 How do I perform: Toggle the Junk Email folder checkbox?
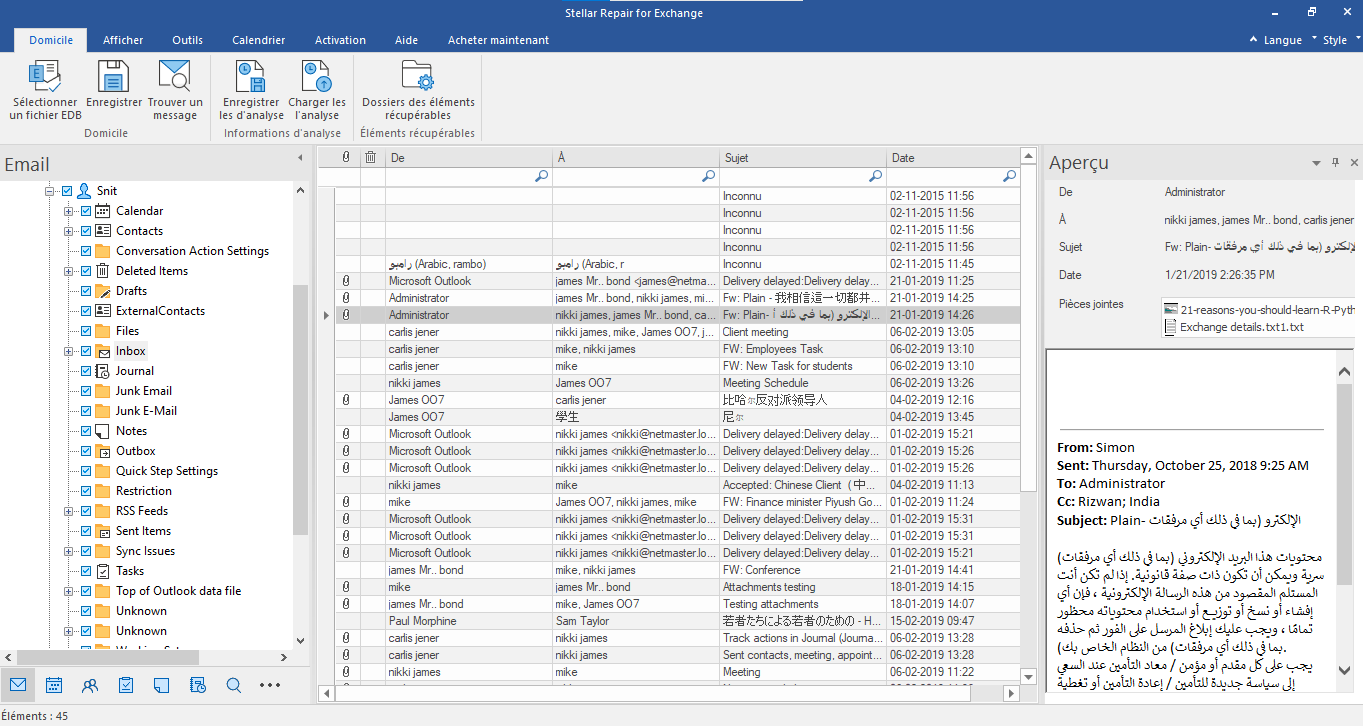[x=86, y=391]
